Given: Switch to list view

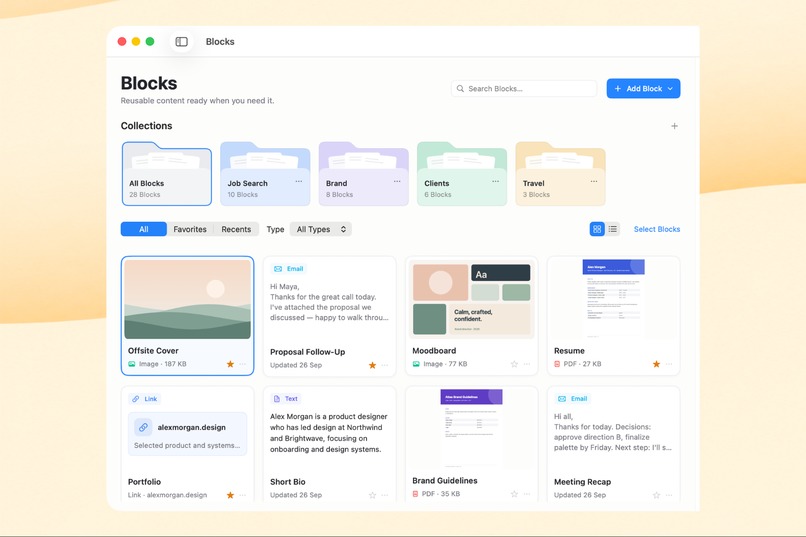Looking at the screenshot, I should [613, 229].
